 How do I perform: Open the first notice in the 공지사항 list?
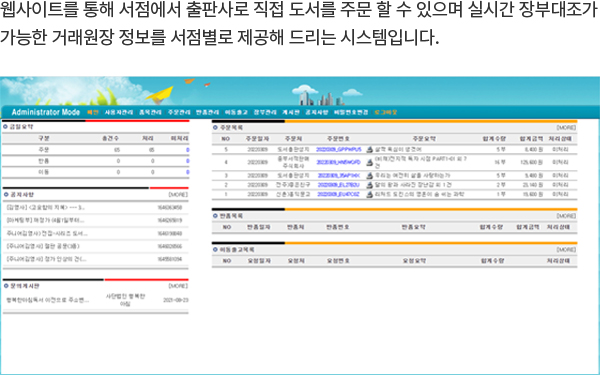pyautogui.click(x=46, y=208)
